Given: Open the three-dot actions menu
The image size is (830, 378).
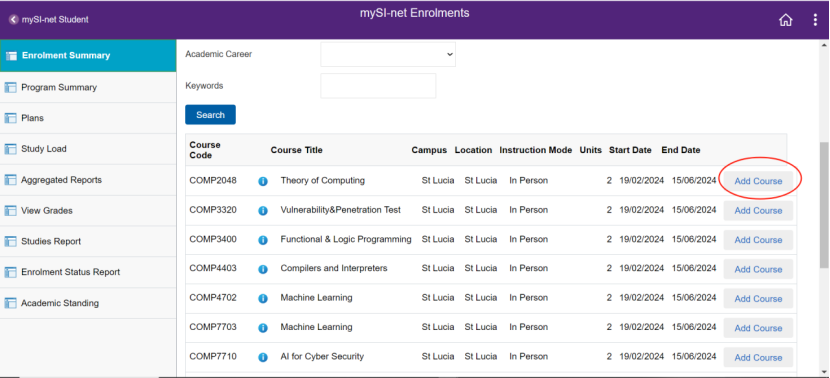Looking at the screenshot, I should pos(815,20).
